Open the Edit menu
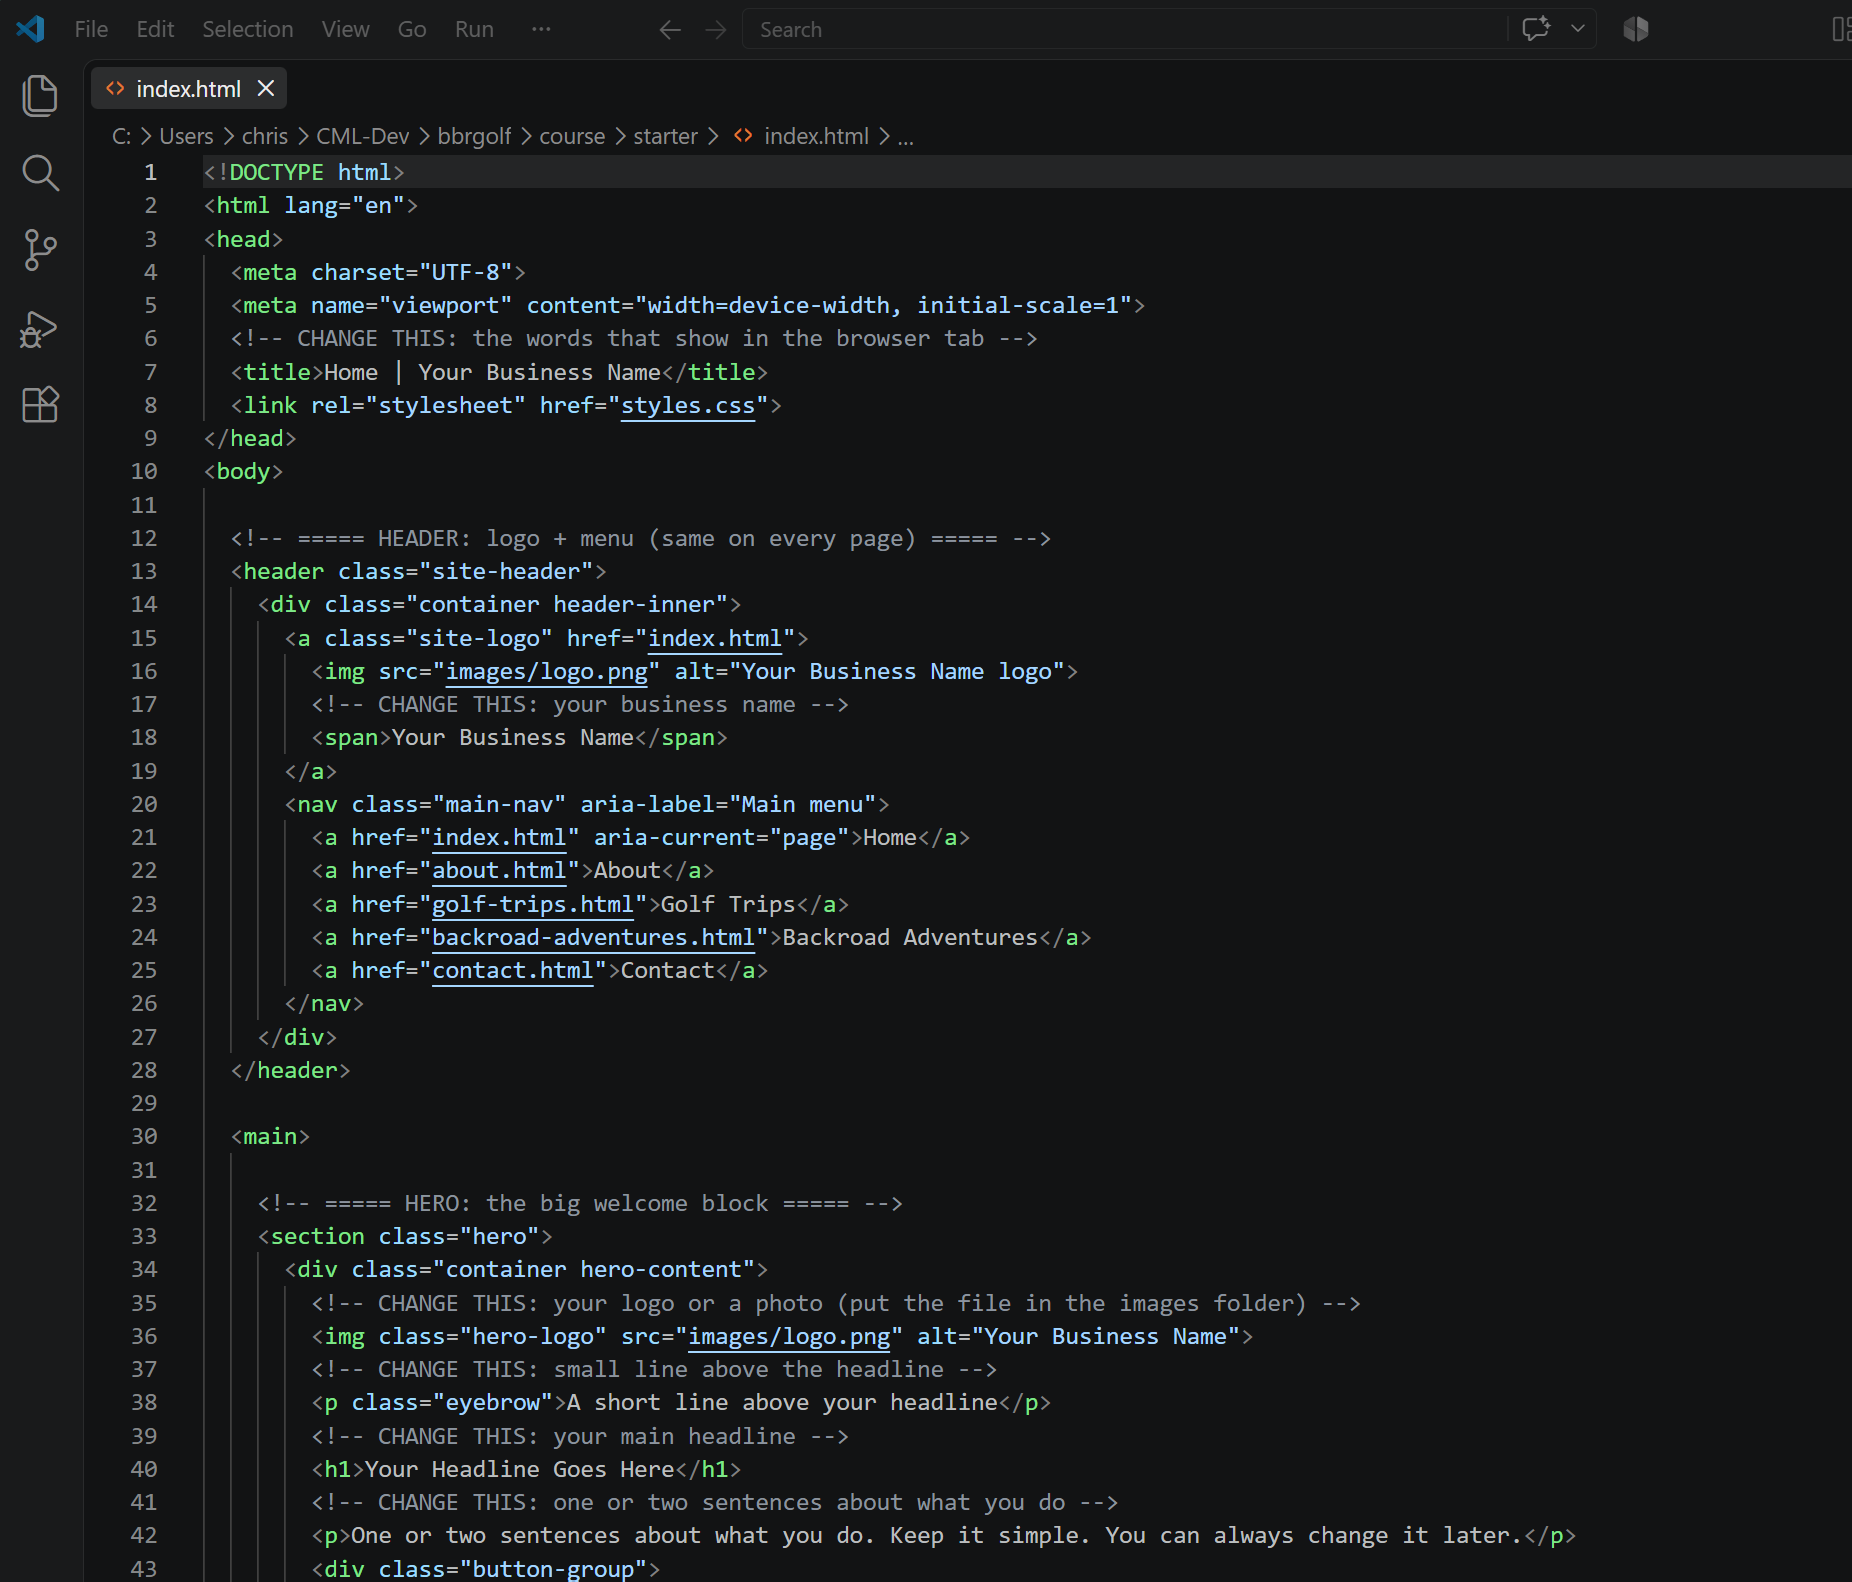 pyautogui.click(x=155, y=29)
